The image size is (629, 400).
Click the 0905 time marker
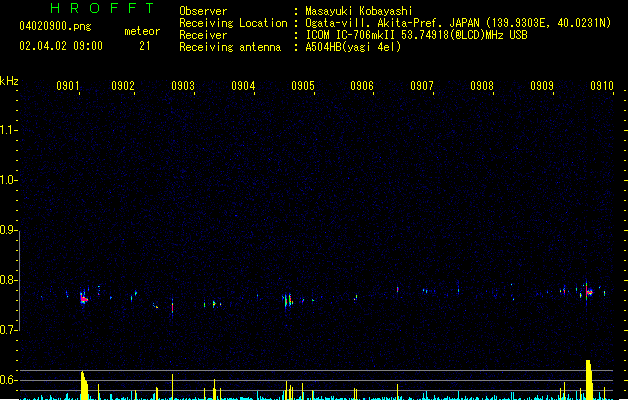[303, 86]
